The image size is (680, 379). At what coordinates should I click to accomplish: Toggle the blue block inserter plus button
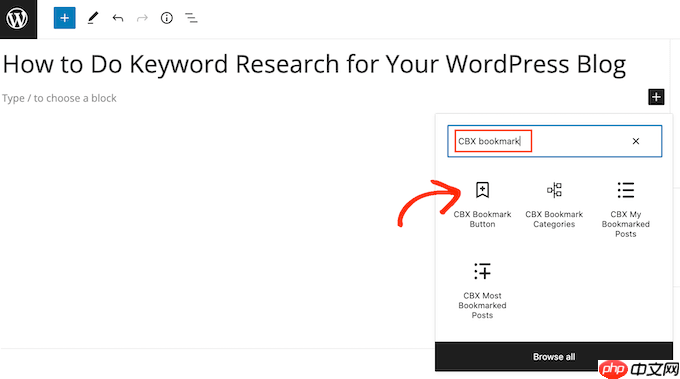coord(65,18)
